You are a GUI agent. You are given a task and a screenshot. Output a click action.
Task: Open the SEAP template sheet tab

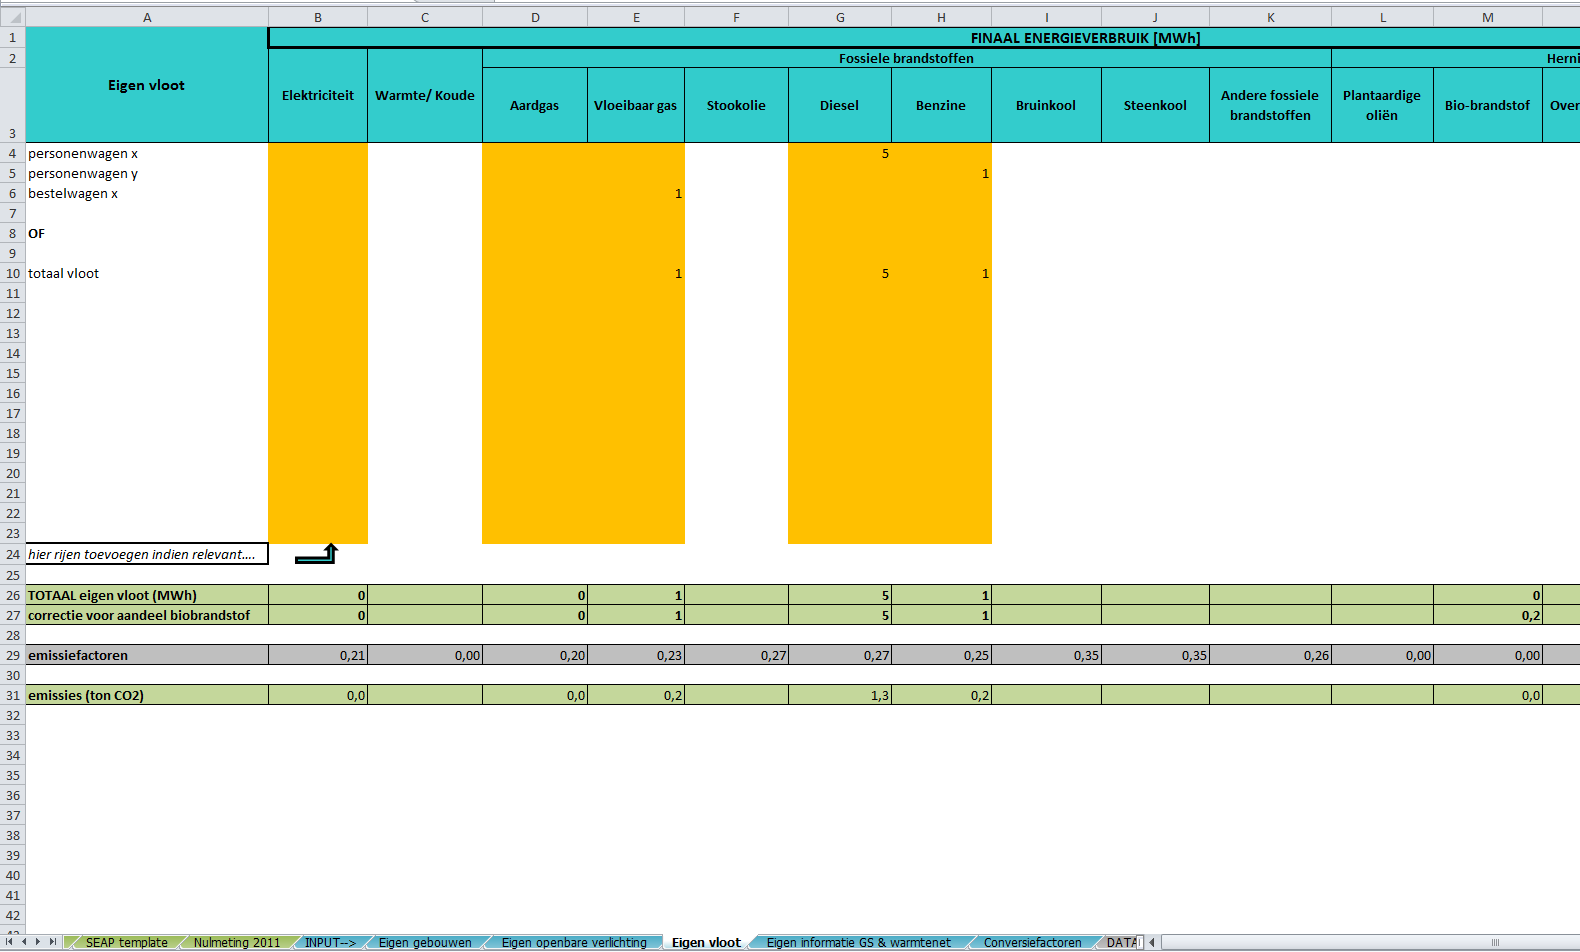point(126,942)
